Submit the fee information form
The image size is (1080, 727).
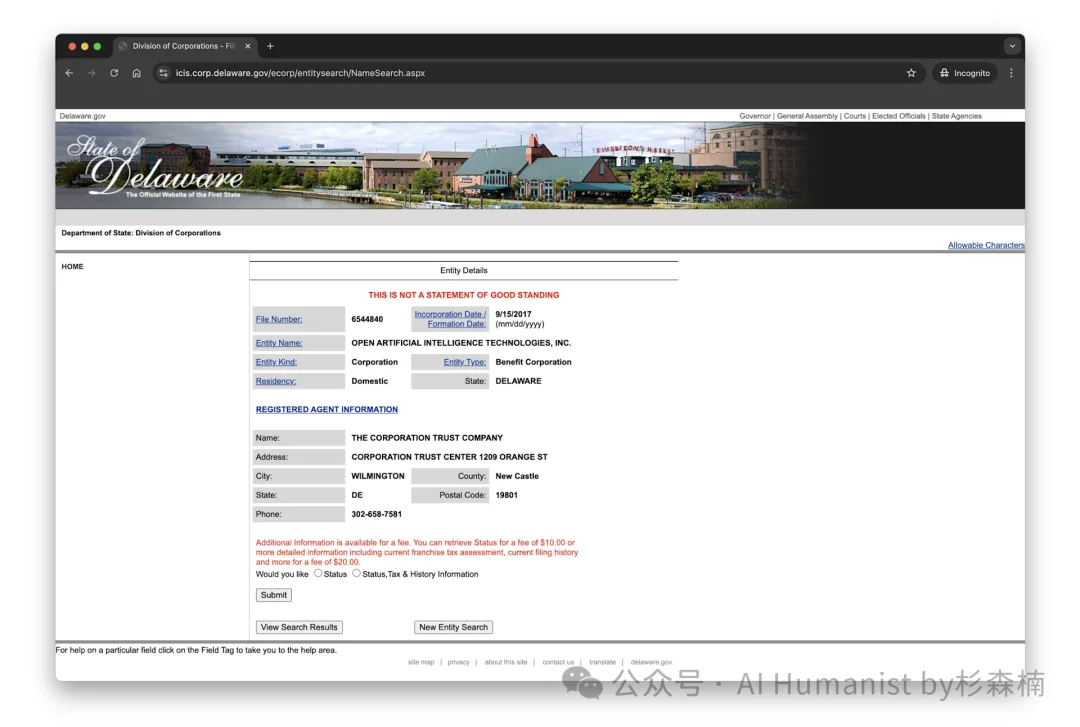click(273, 594)
